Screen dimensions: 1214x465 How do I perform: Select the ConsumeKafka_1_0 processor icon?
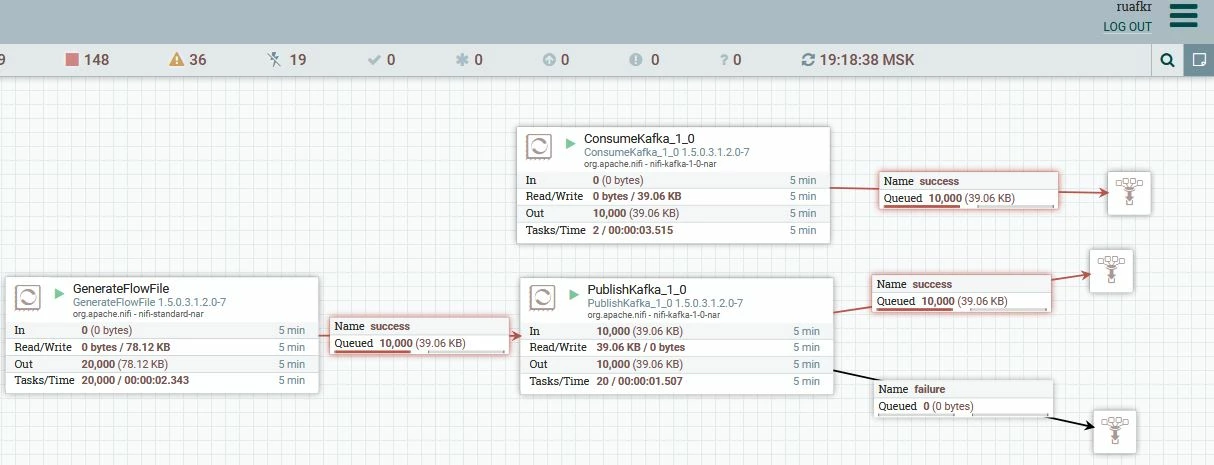click(x=539, y=146)
